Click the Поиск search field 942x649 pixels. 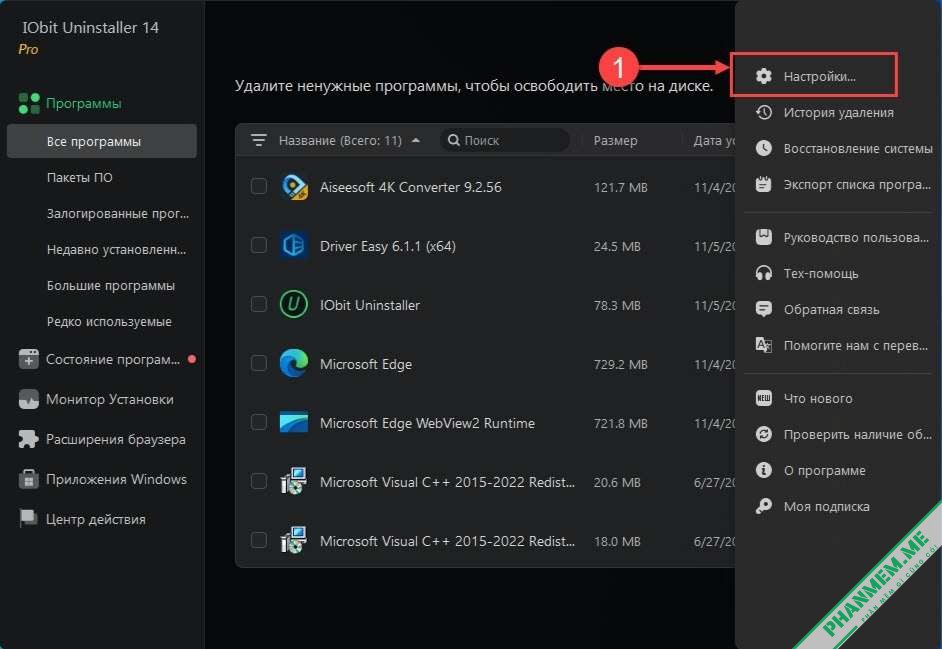(x=505, y=140)
